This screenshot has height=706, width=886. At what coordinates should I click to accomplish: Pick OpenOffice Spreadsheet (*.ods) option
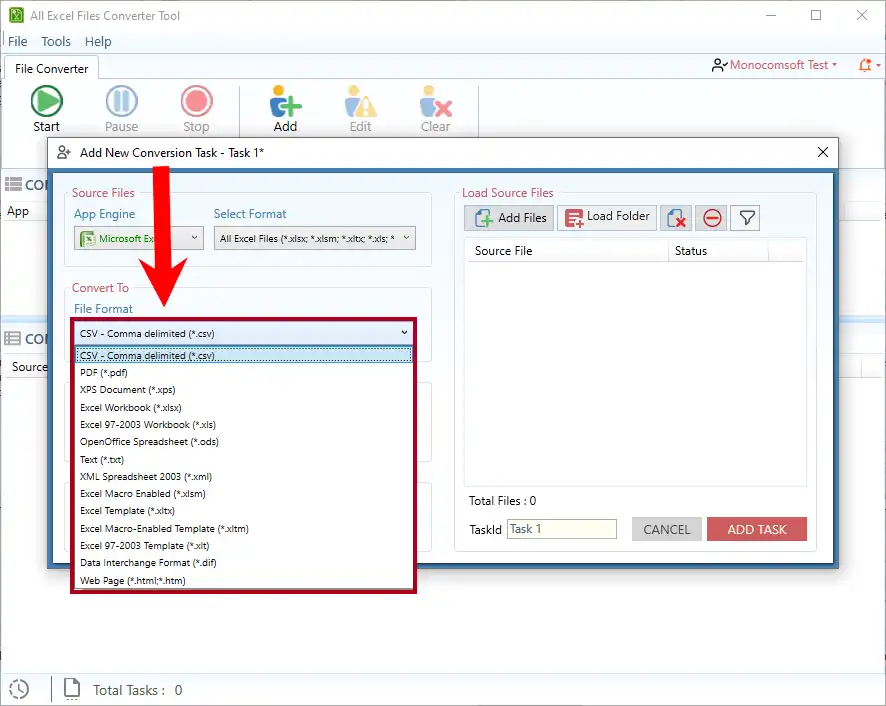(x=244, y=441)
